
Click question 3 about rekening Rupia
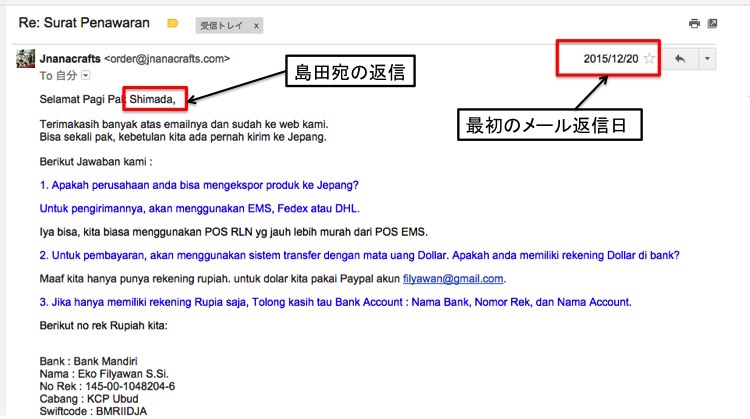(335, 302)
